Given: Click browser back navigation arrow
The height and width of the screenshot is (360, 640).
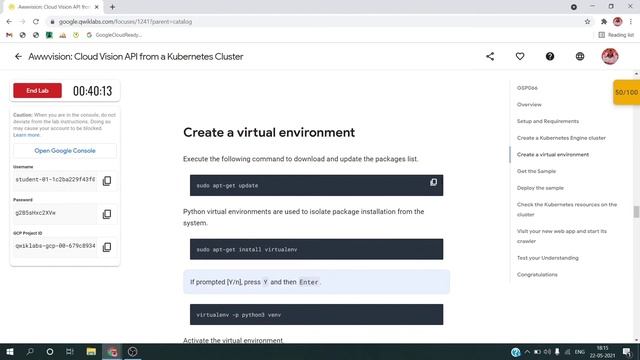Looking at the screenshot, I should point(9,22).
